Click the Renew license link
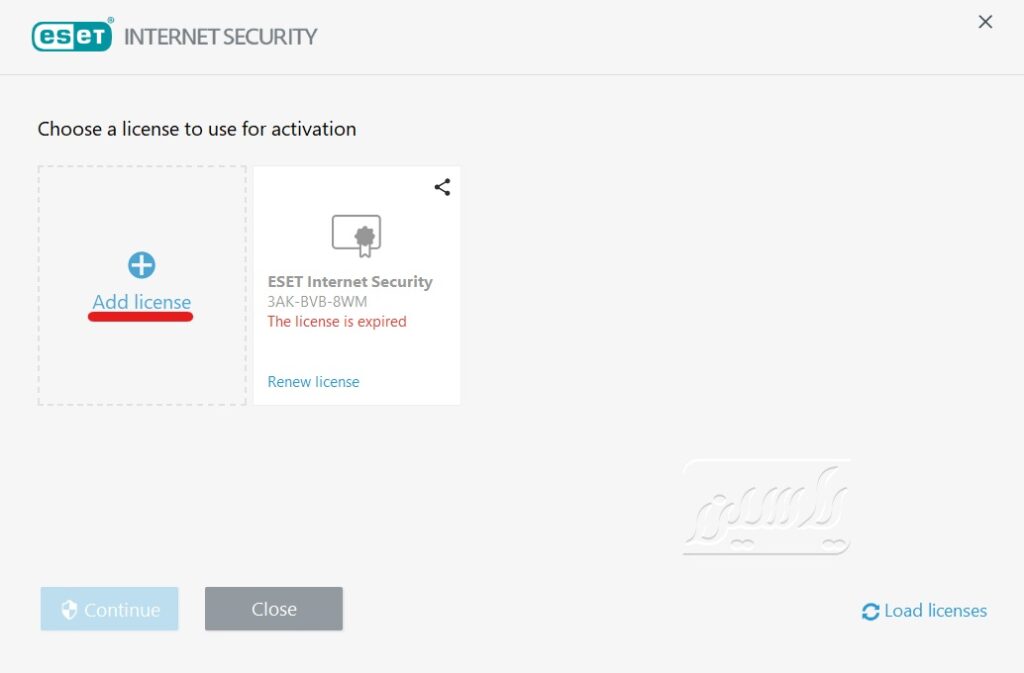The image size is (1024, 673). (313, 381)
